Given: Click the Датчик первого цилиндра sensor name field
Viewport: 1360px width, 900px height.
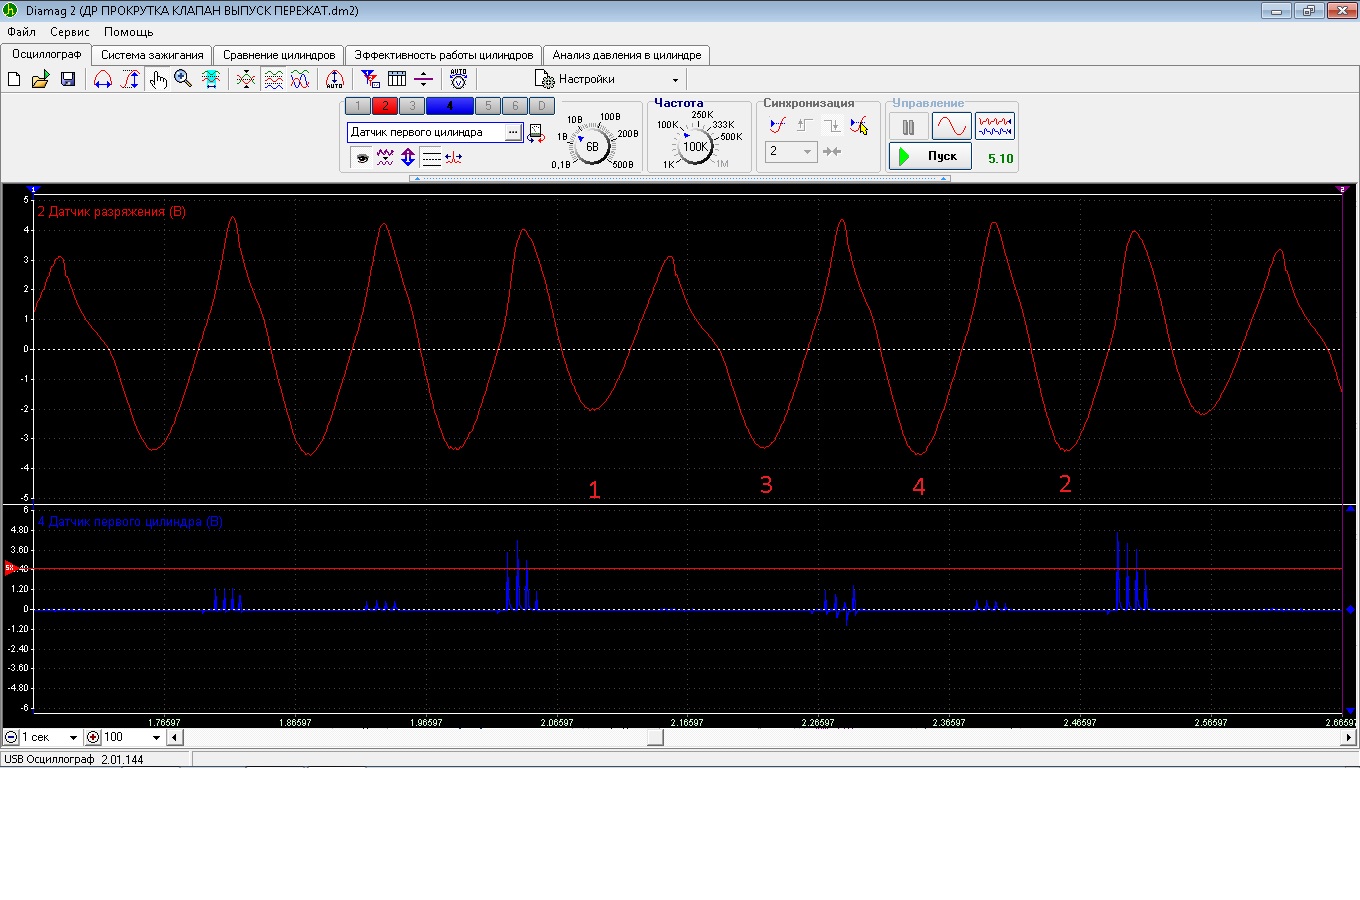Looking at the screenshot, I should coord(425,132).
